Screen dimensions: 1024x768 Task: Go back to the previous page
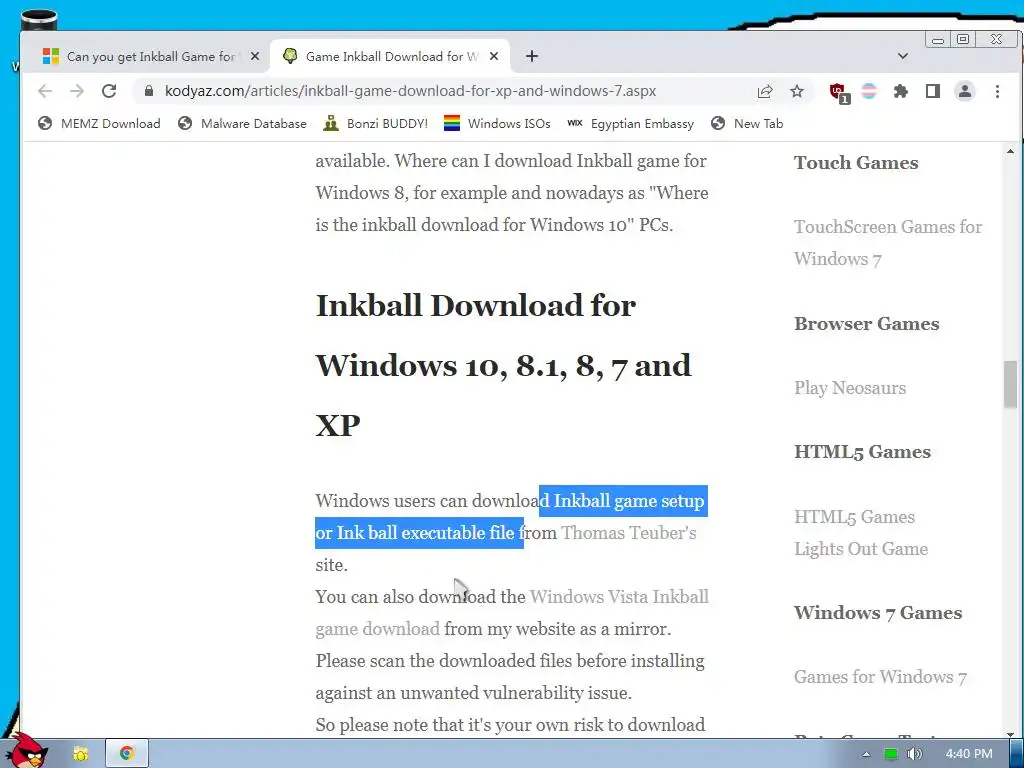click(44, 91)
